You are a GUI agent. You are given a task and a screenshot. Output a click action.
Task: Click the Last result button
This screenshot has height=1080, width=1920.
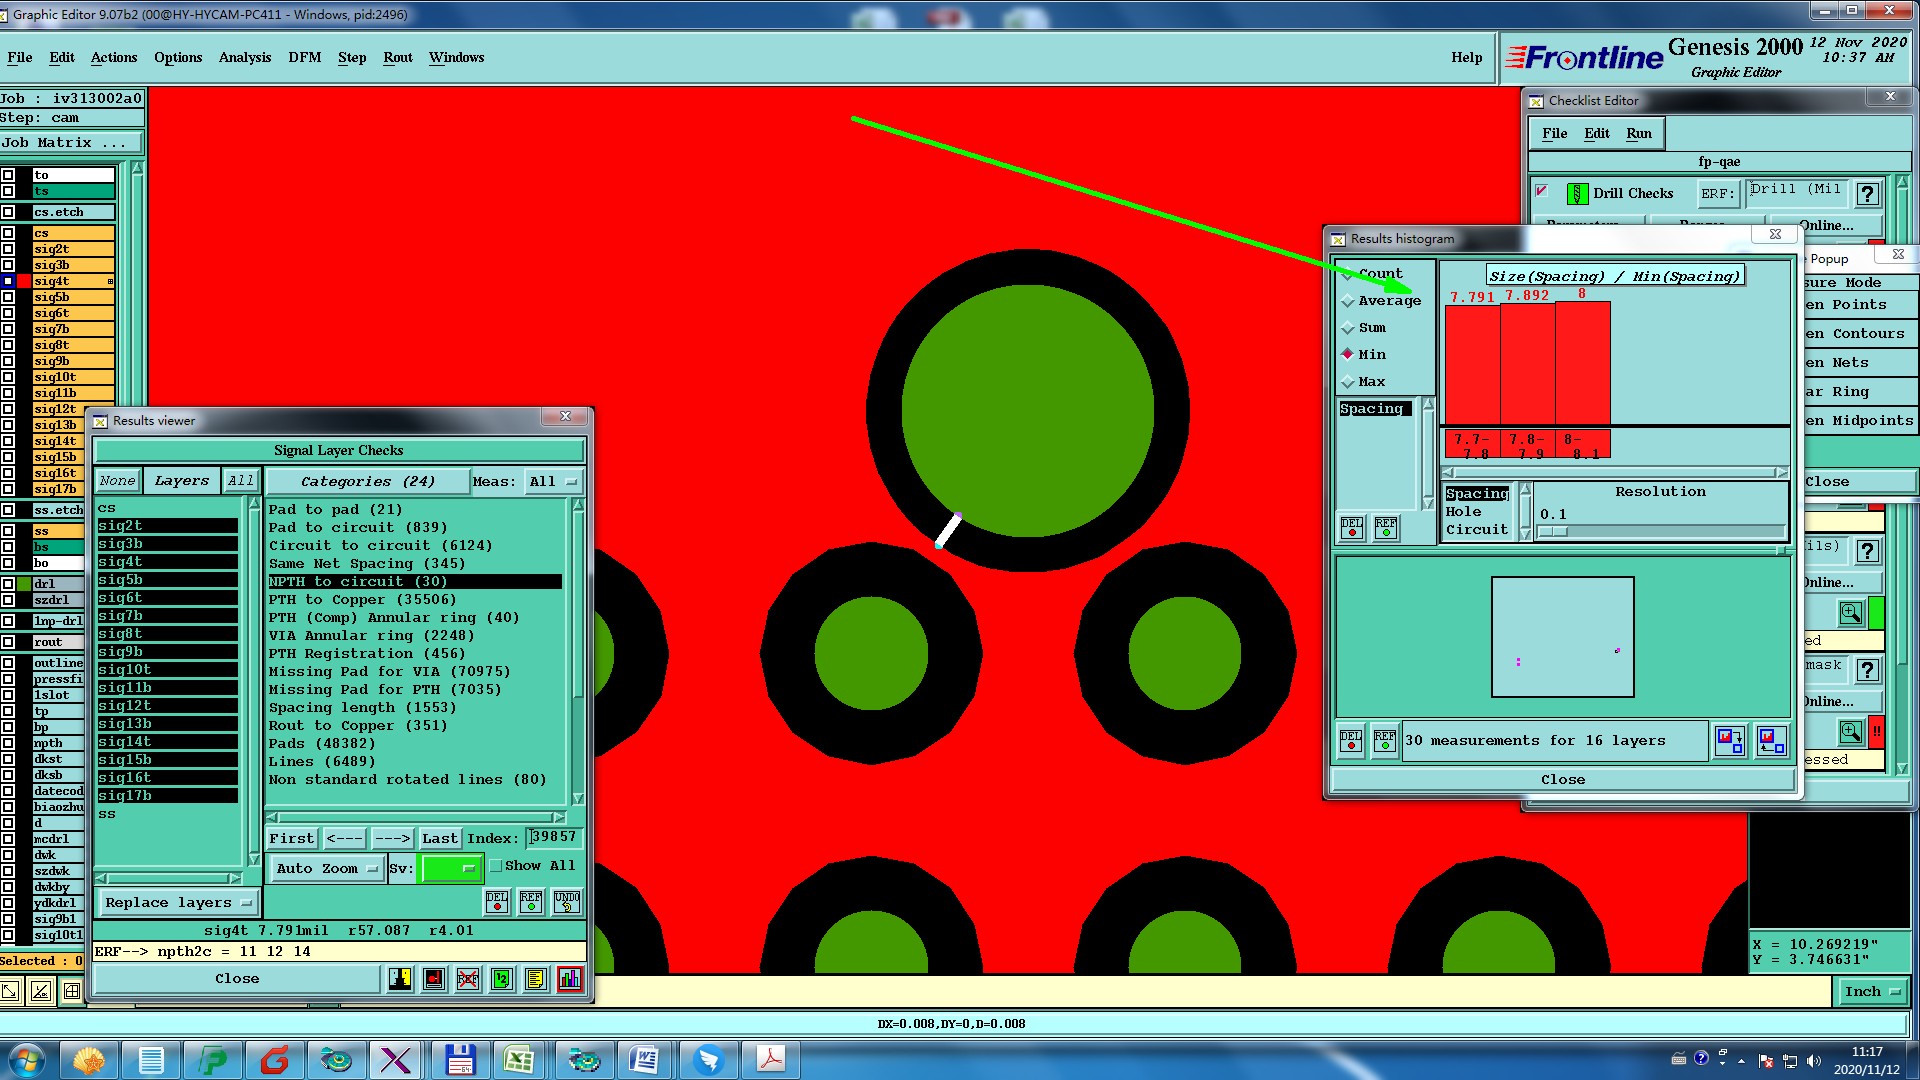click(x=438, y=839)
